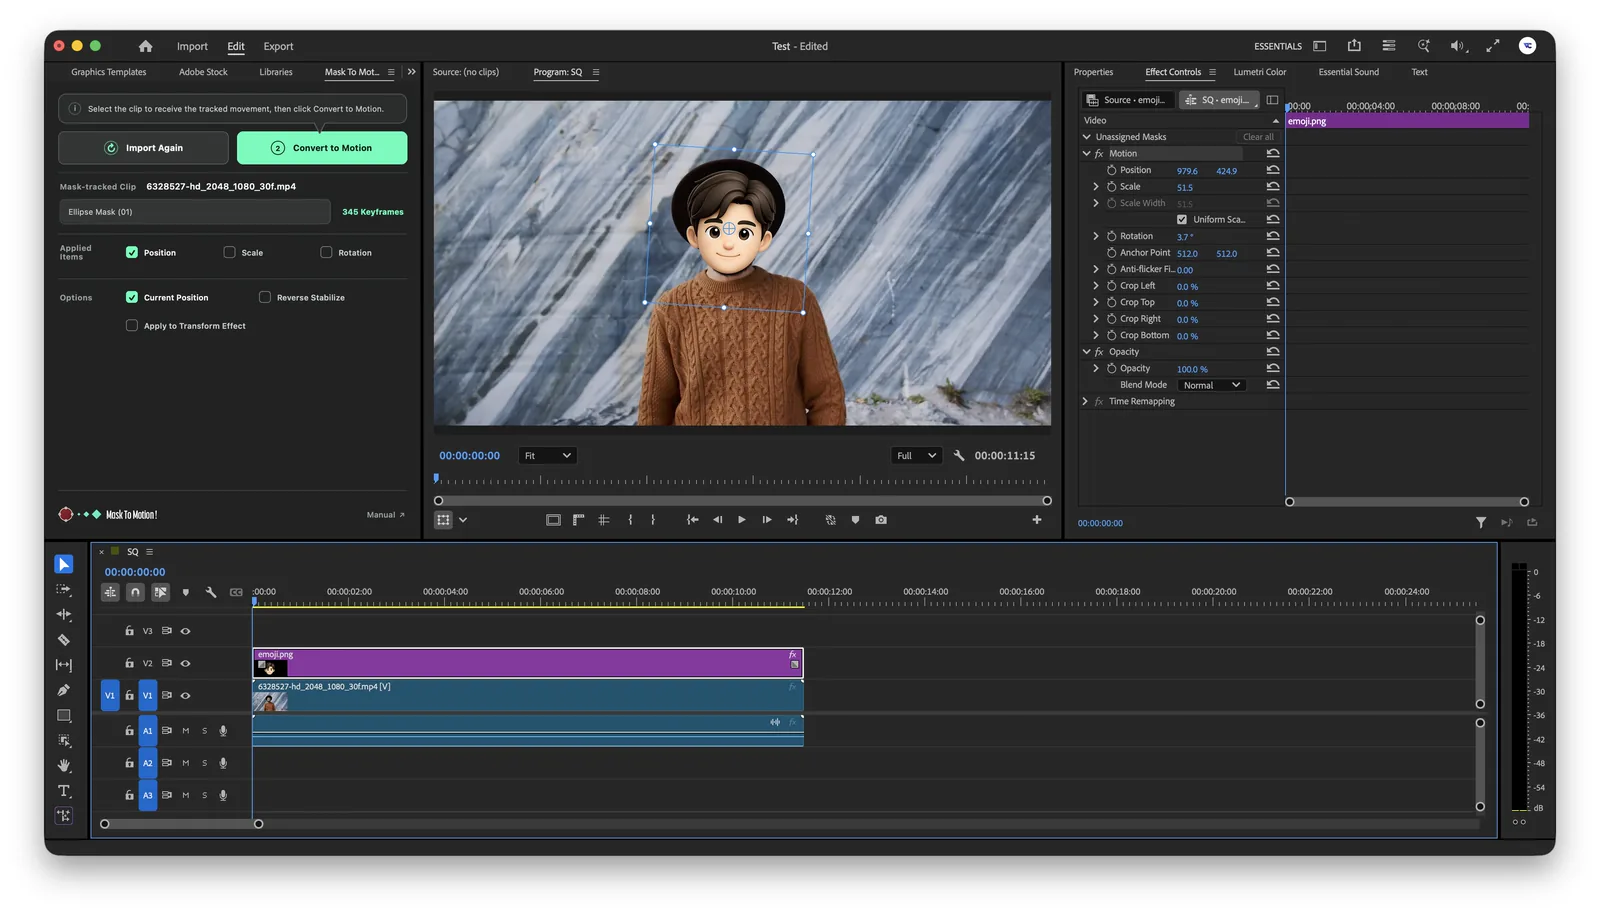Select the Hand tool
1600x914 pixels.
click(64, 766)
